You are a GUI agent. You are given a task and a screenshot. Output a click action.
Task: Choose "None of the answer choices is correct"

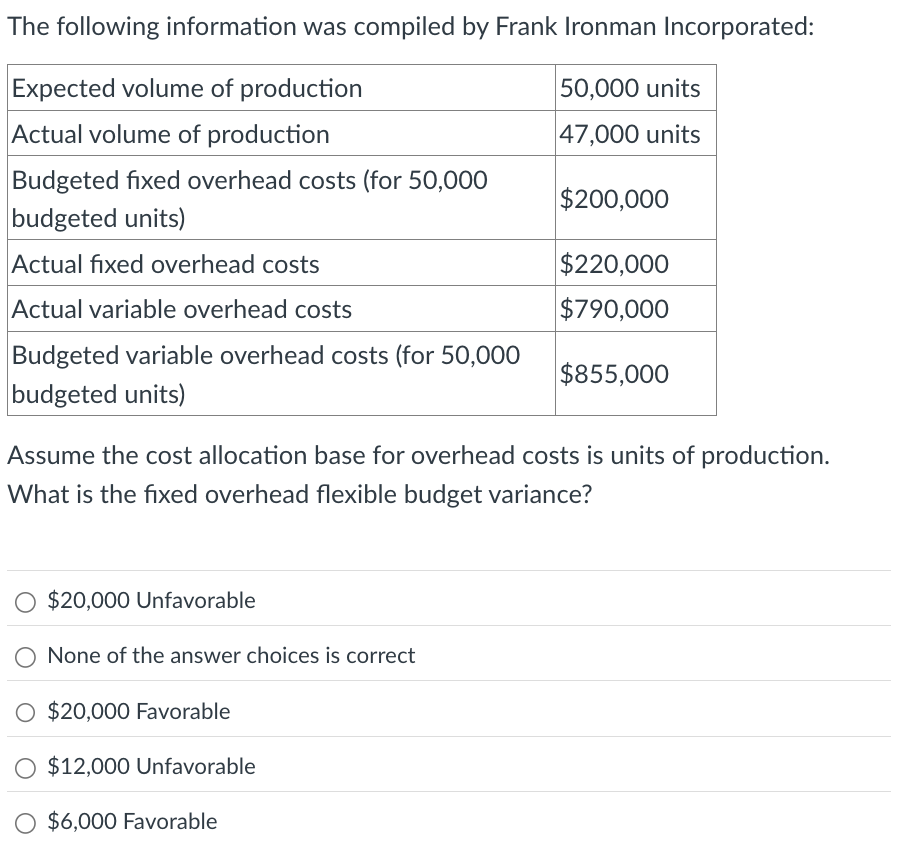(25, 656)
